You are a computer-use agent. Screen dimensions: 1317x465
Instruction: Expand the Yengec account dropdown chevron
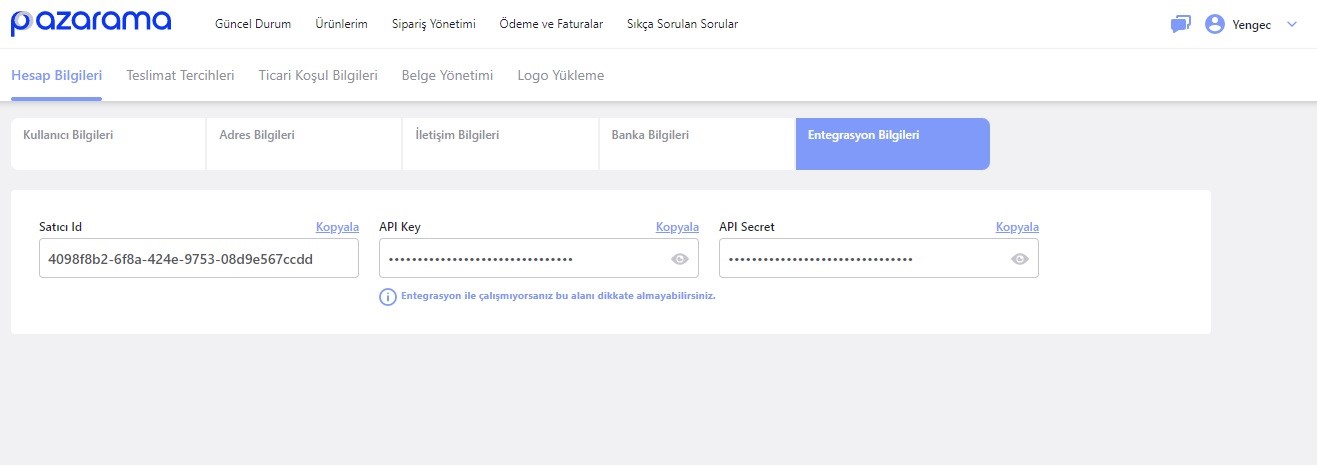(1291, 24)
